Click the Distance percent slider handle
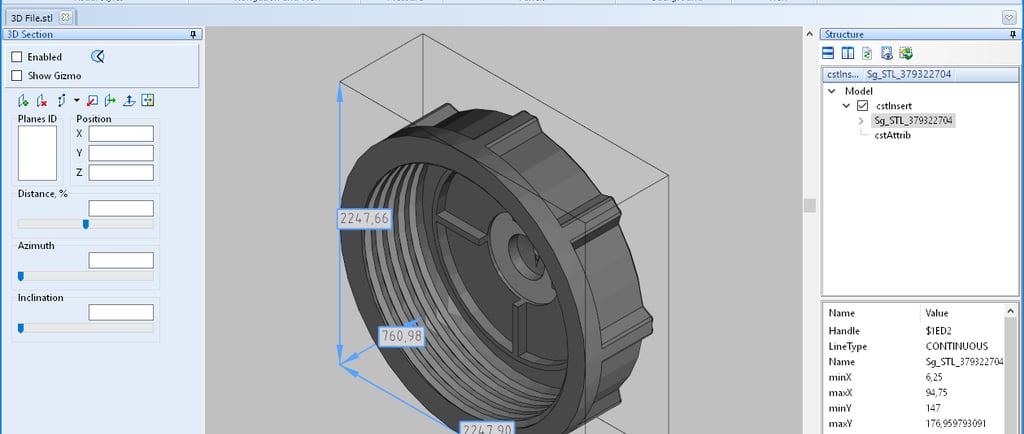The image size is (1024, 434). pos(86,224)
